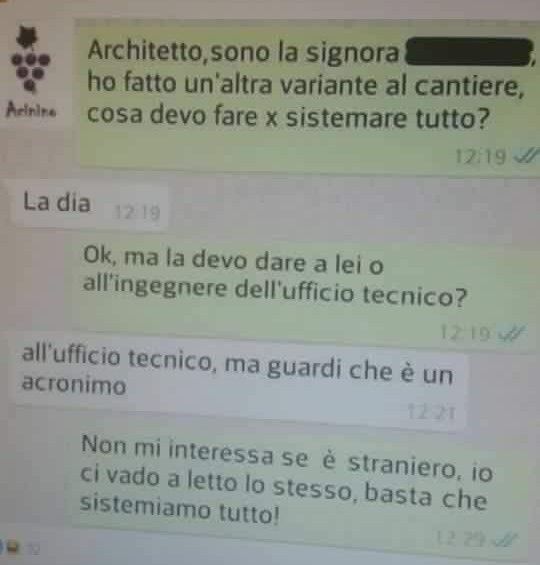Click the small icon in the bottom-left corner
Image resolution: width=540 pixels, height=565 pixels.
[13, 548]
